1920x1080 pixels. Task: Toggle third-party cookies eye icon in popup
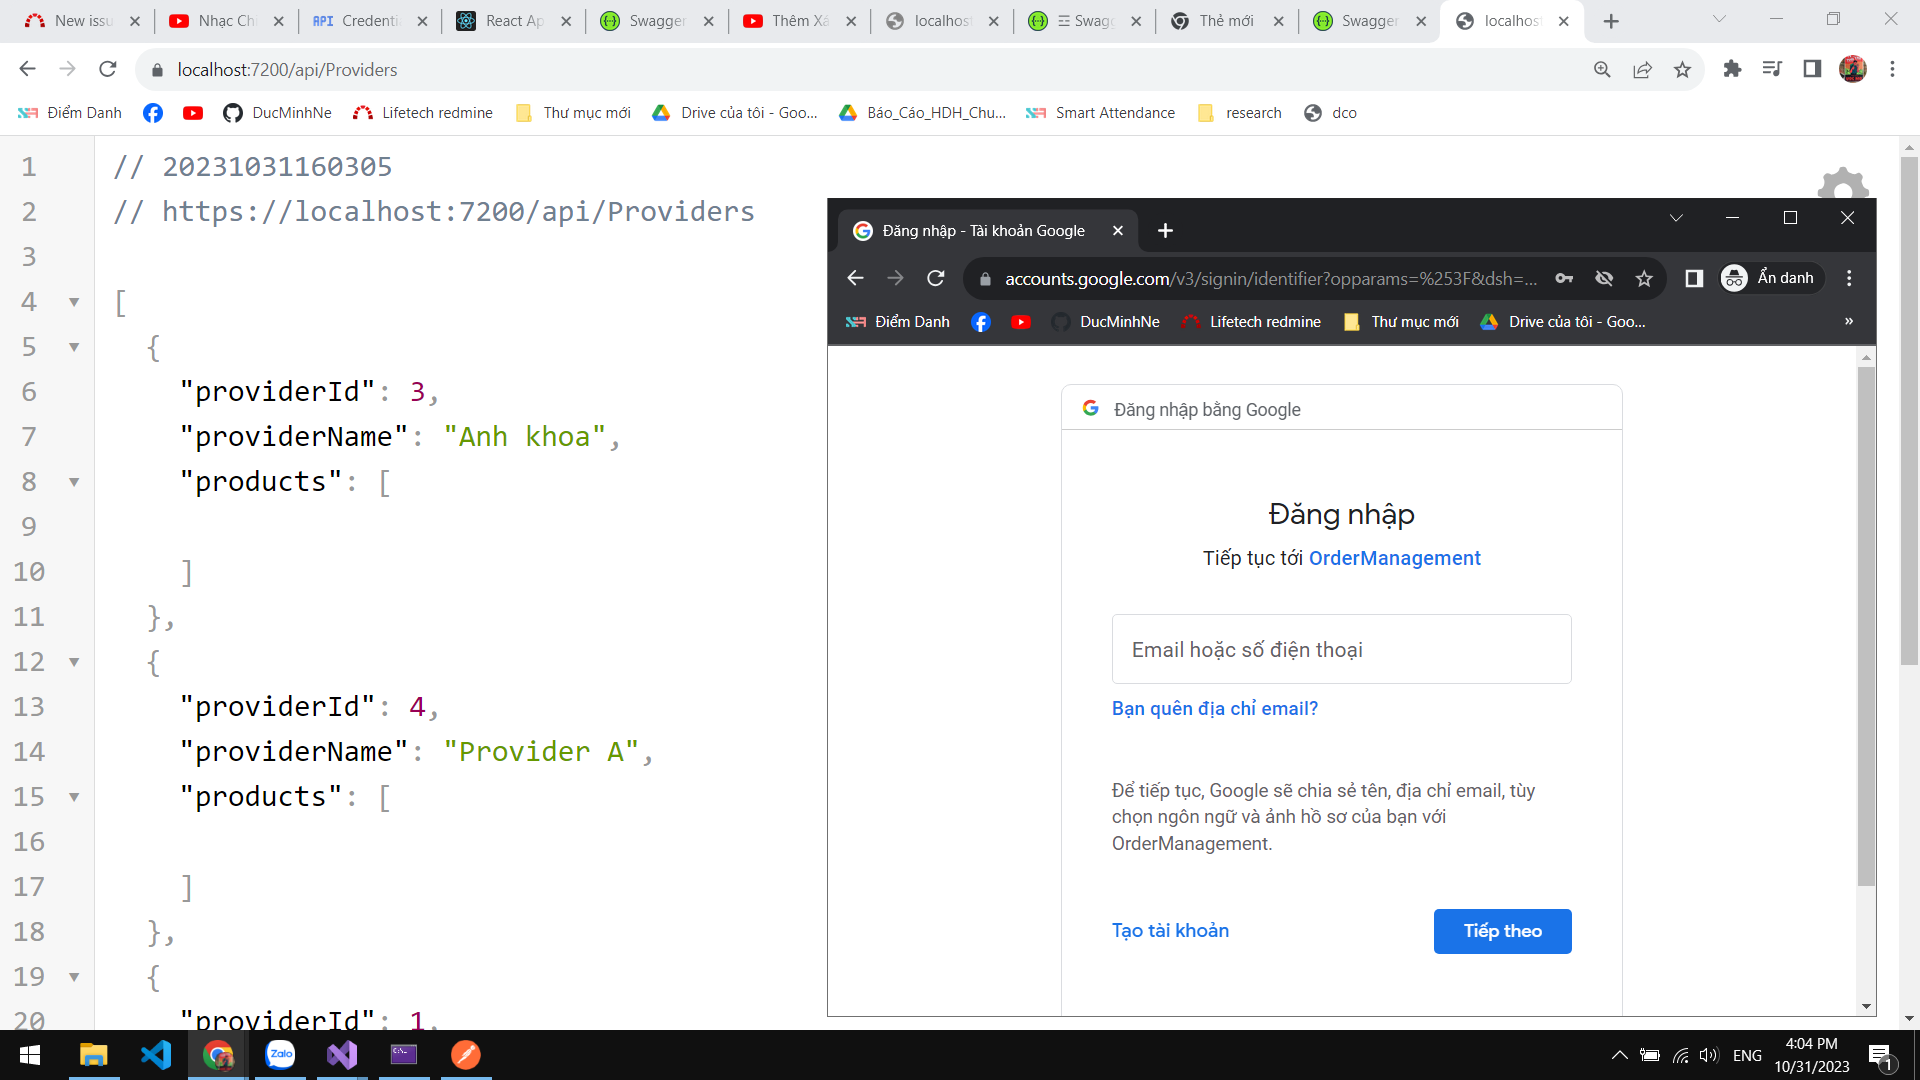pyautogui.click(x=1604, y=279)
